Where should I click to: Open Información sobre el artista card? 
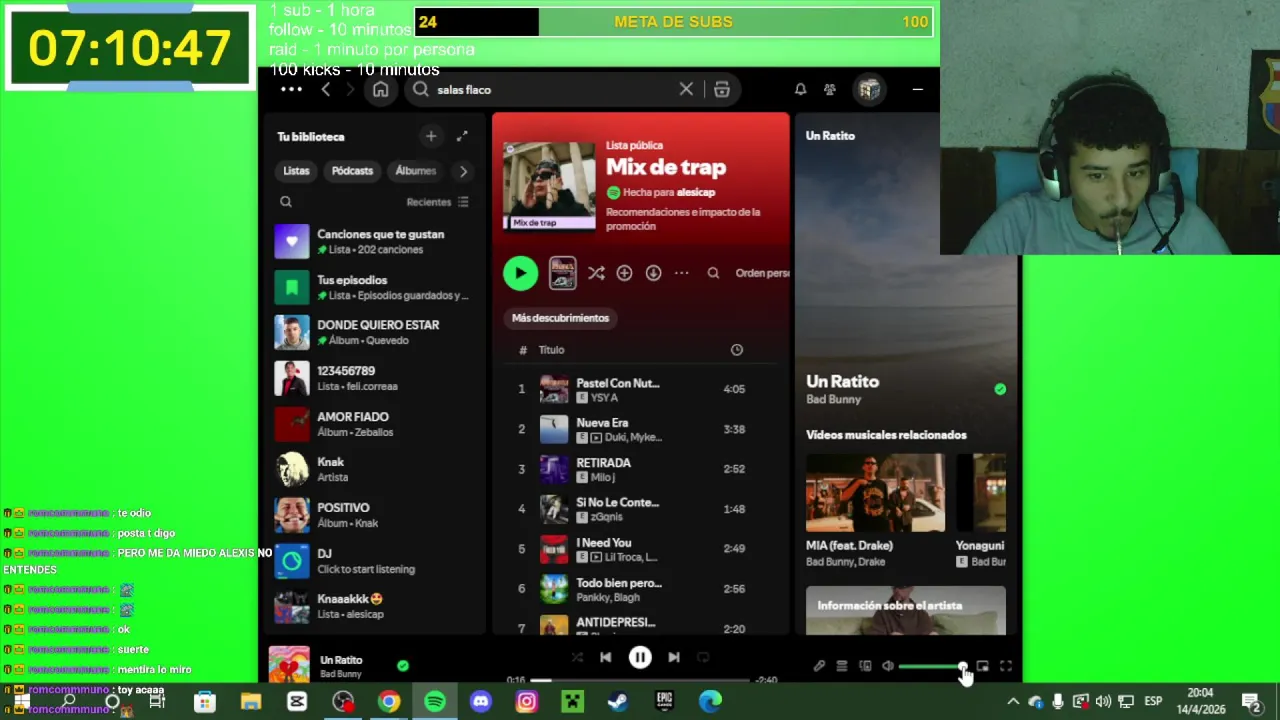[906, 610]
